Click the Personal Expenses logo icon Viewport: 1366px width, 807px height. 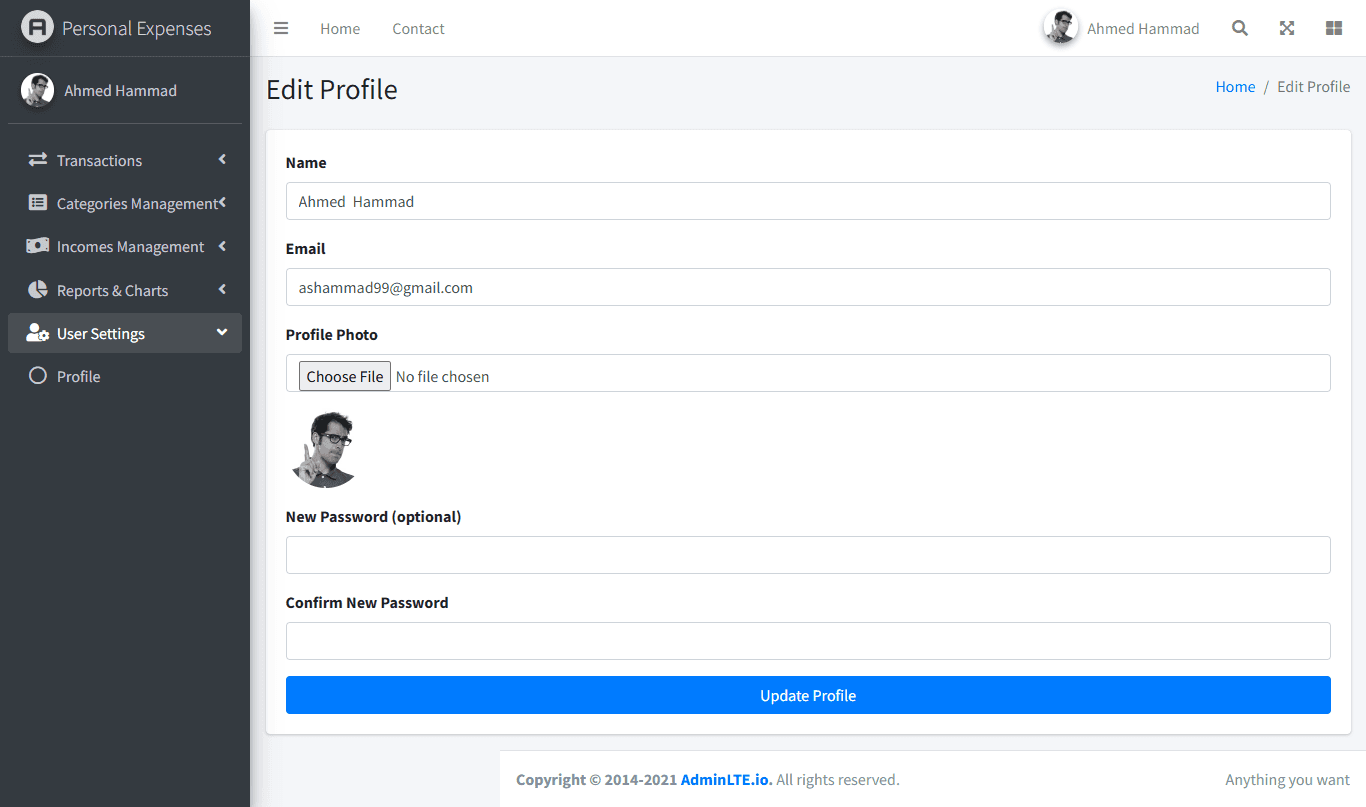pyautogui.click(x=37, y=27)
